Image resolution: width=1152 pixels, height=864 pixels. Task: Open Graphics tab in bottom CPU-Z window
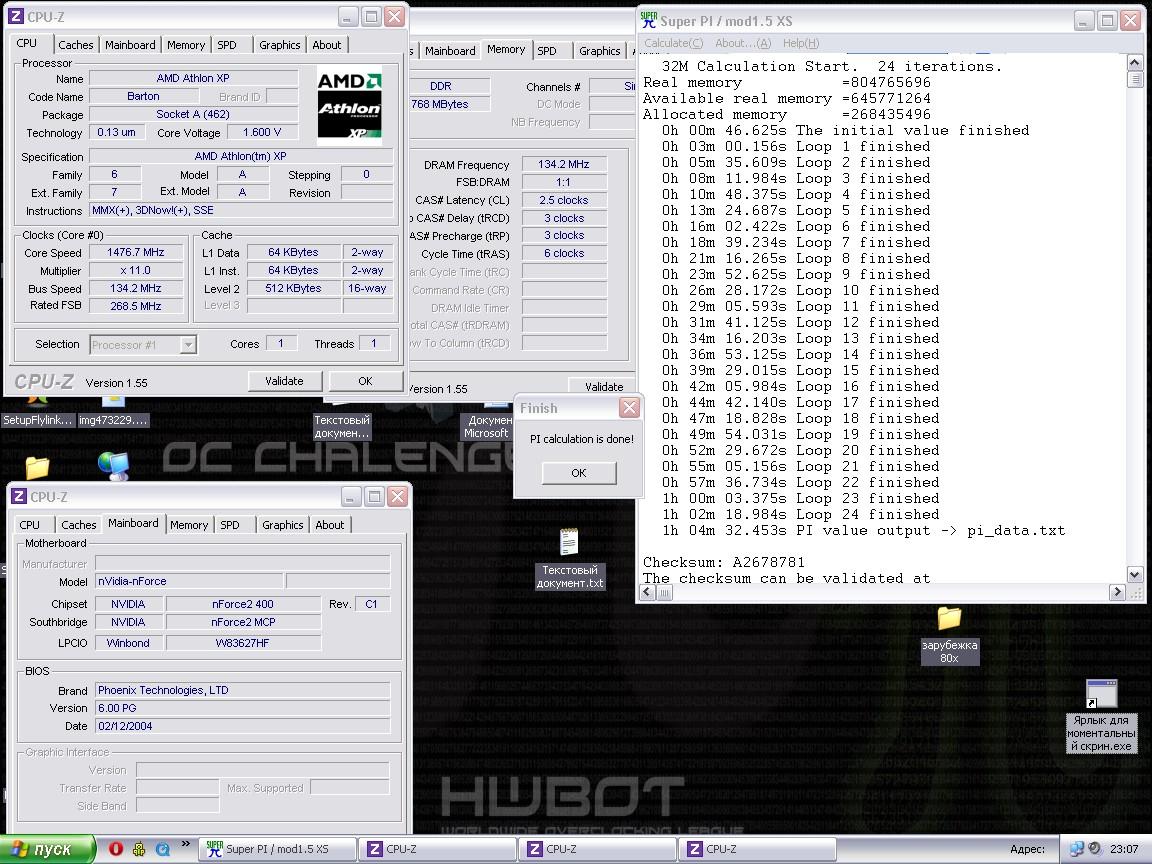click(282, 525)
